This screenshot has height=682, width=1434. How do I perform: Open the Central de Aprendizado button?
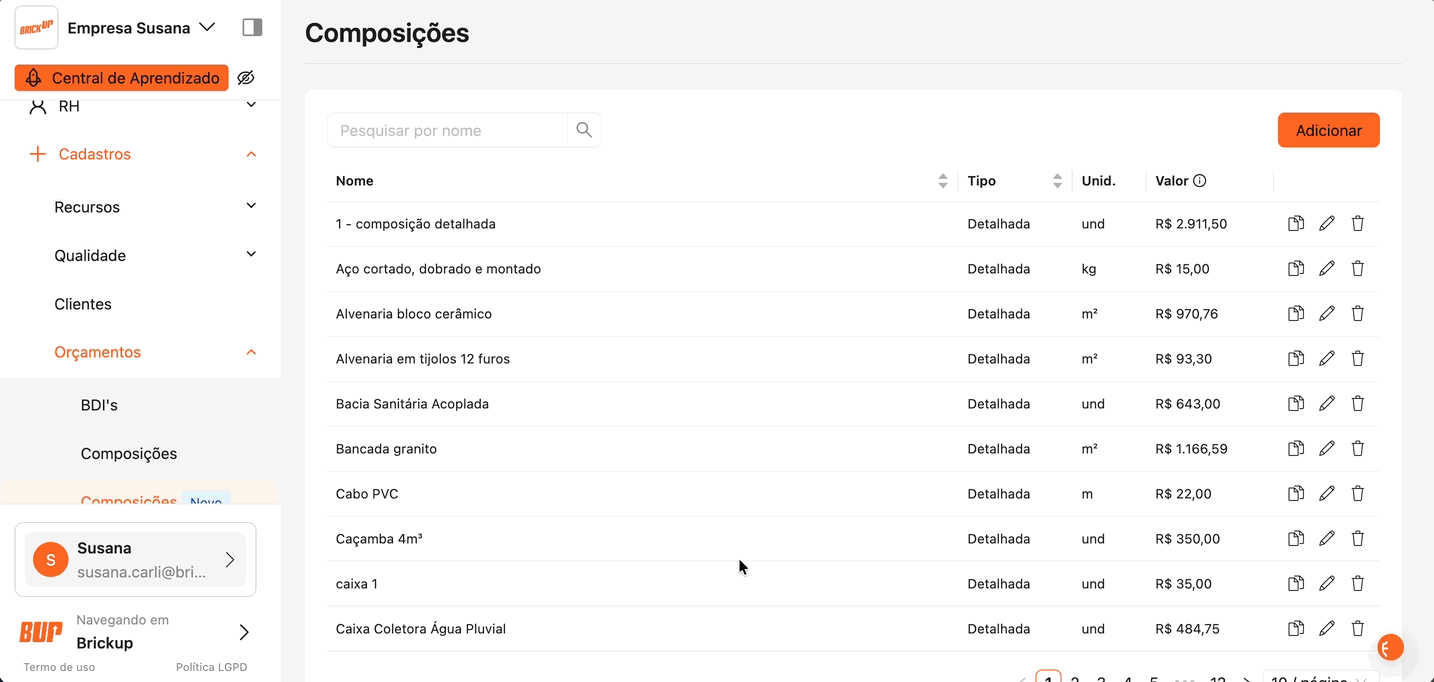pos(122,78)
